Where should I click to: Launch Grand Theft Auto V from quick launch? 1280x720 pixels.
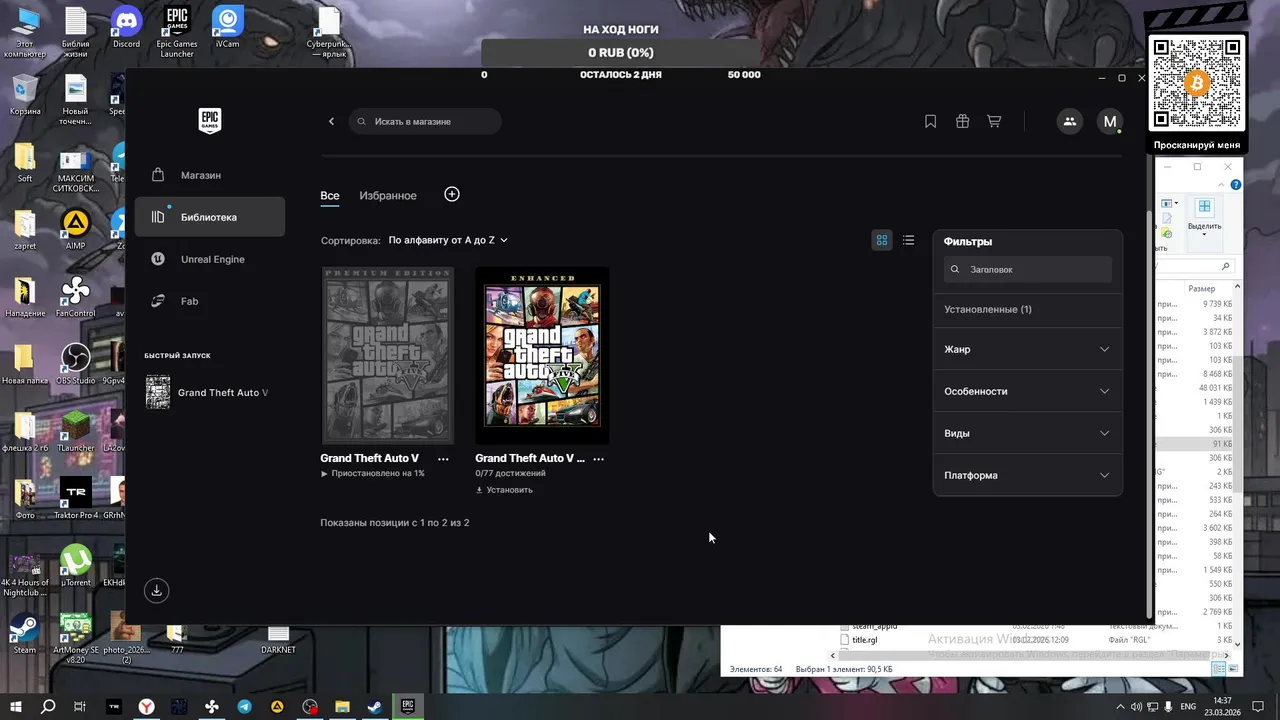(x=210, y=393)
